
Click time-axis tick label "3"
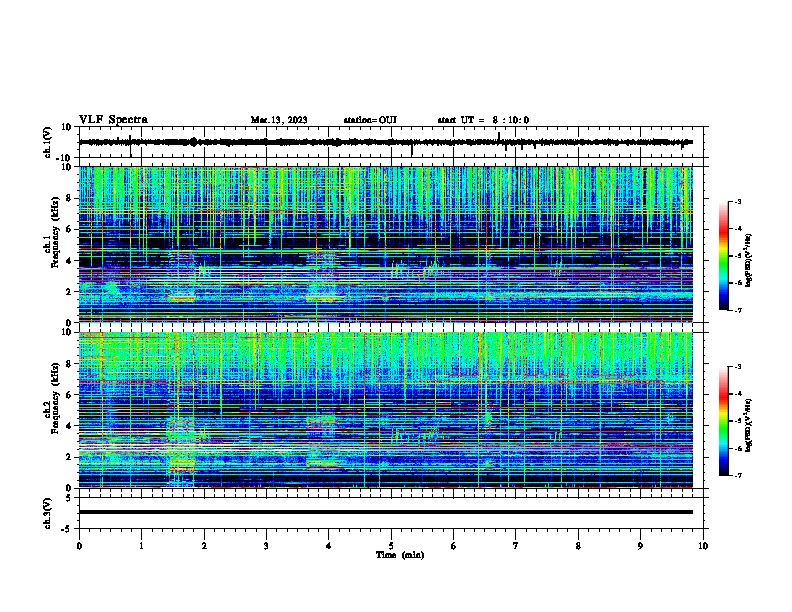point(266,546)
